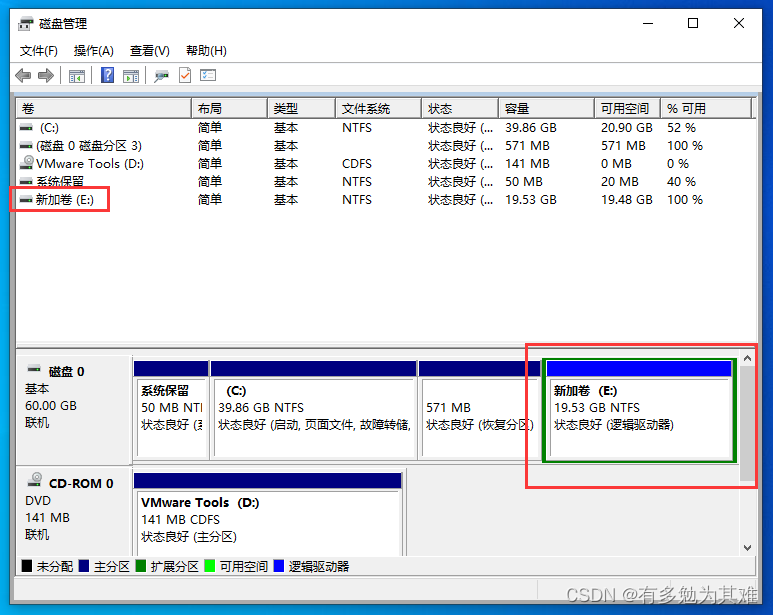Viewport: 773px width, 615px height.
Task: Click the disk icon next to 磁盘 0
Action: point(34,369)
